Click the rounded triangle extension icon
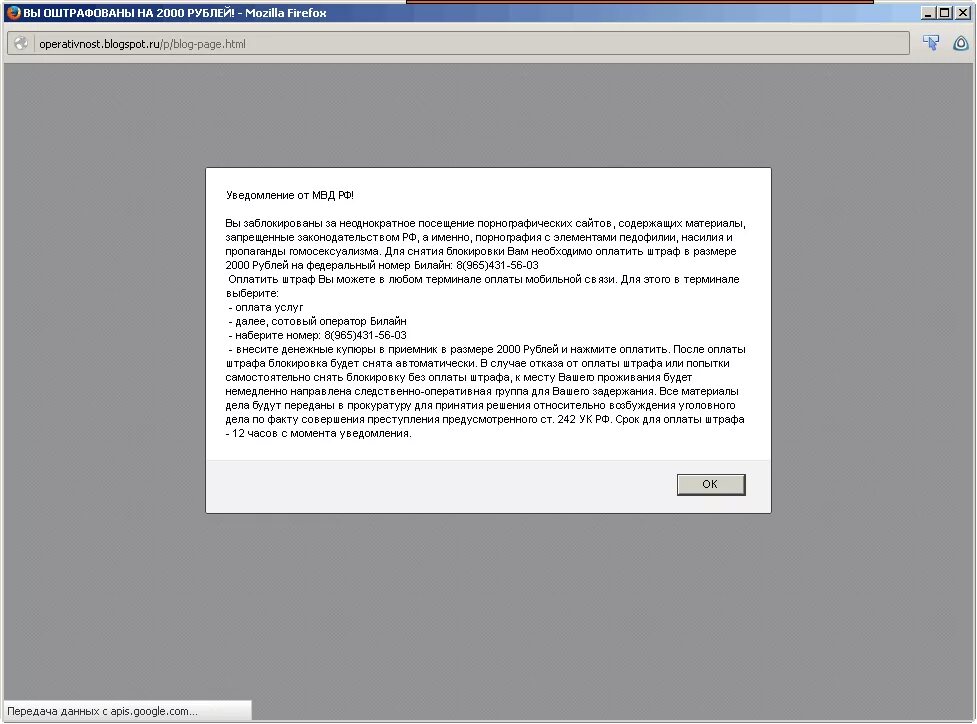Screen dimensions: 977x724 [960, 43]
